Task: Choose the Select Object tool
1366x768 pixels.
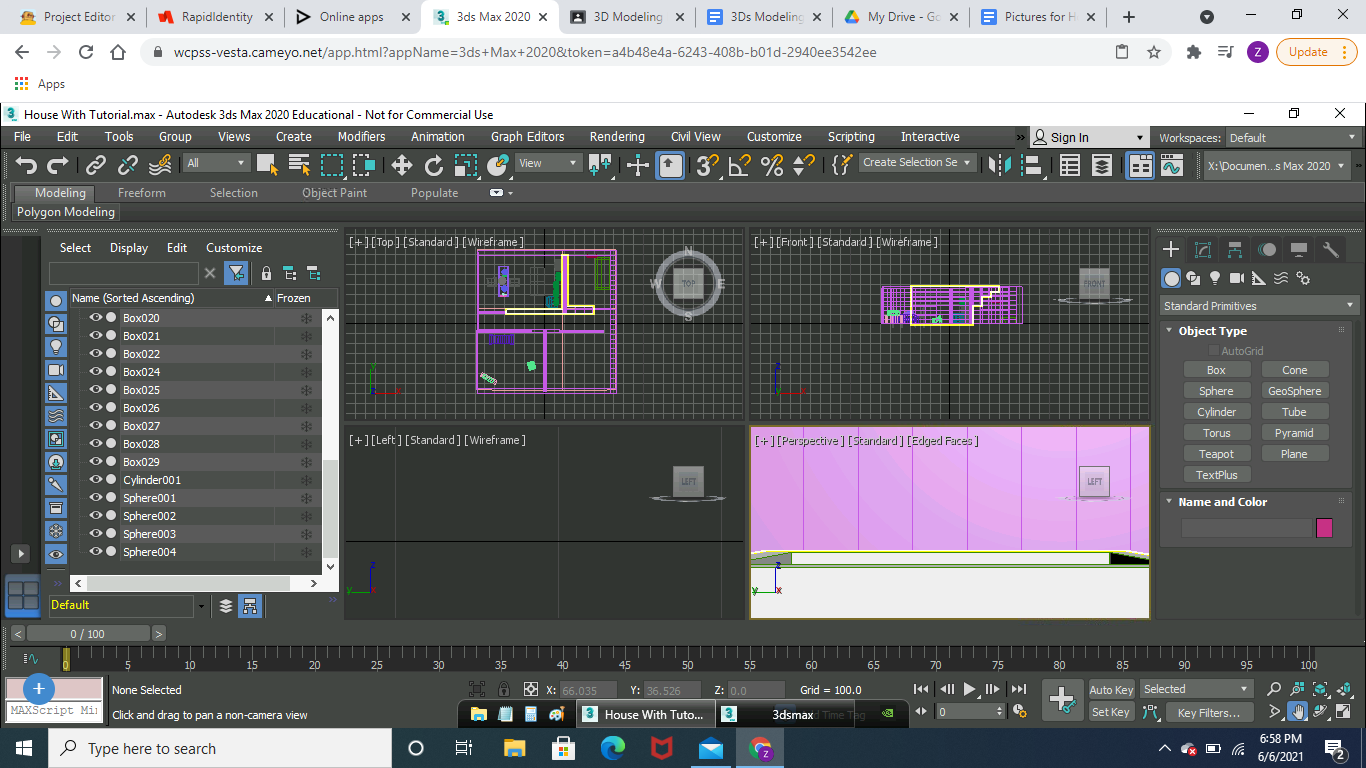Action: coord(268,165)
